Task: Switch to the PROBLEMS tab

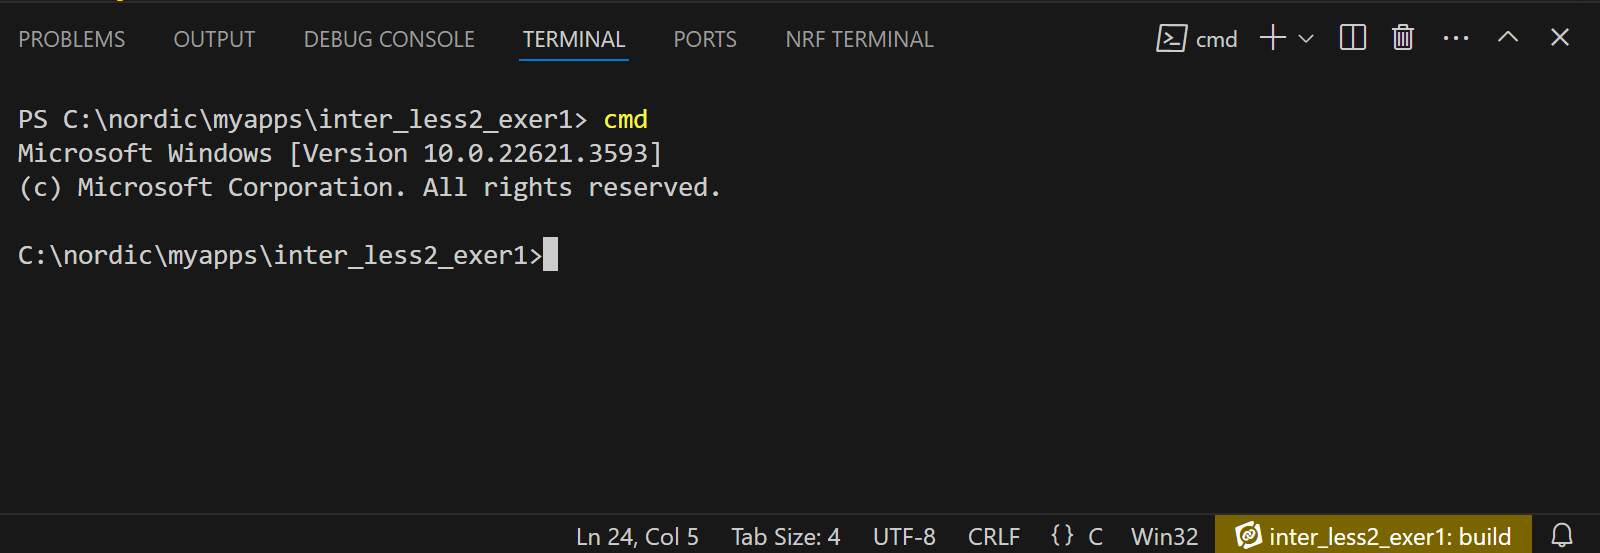Action: 72,39
